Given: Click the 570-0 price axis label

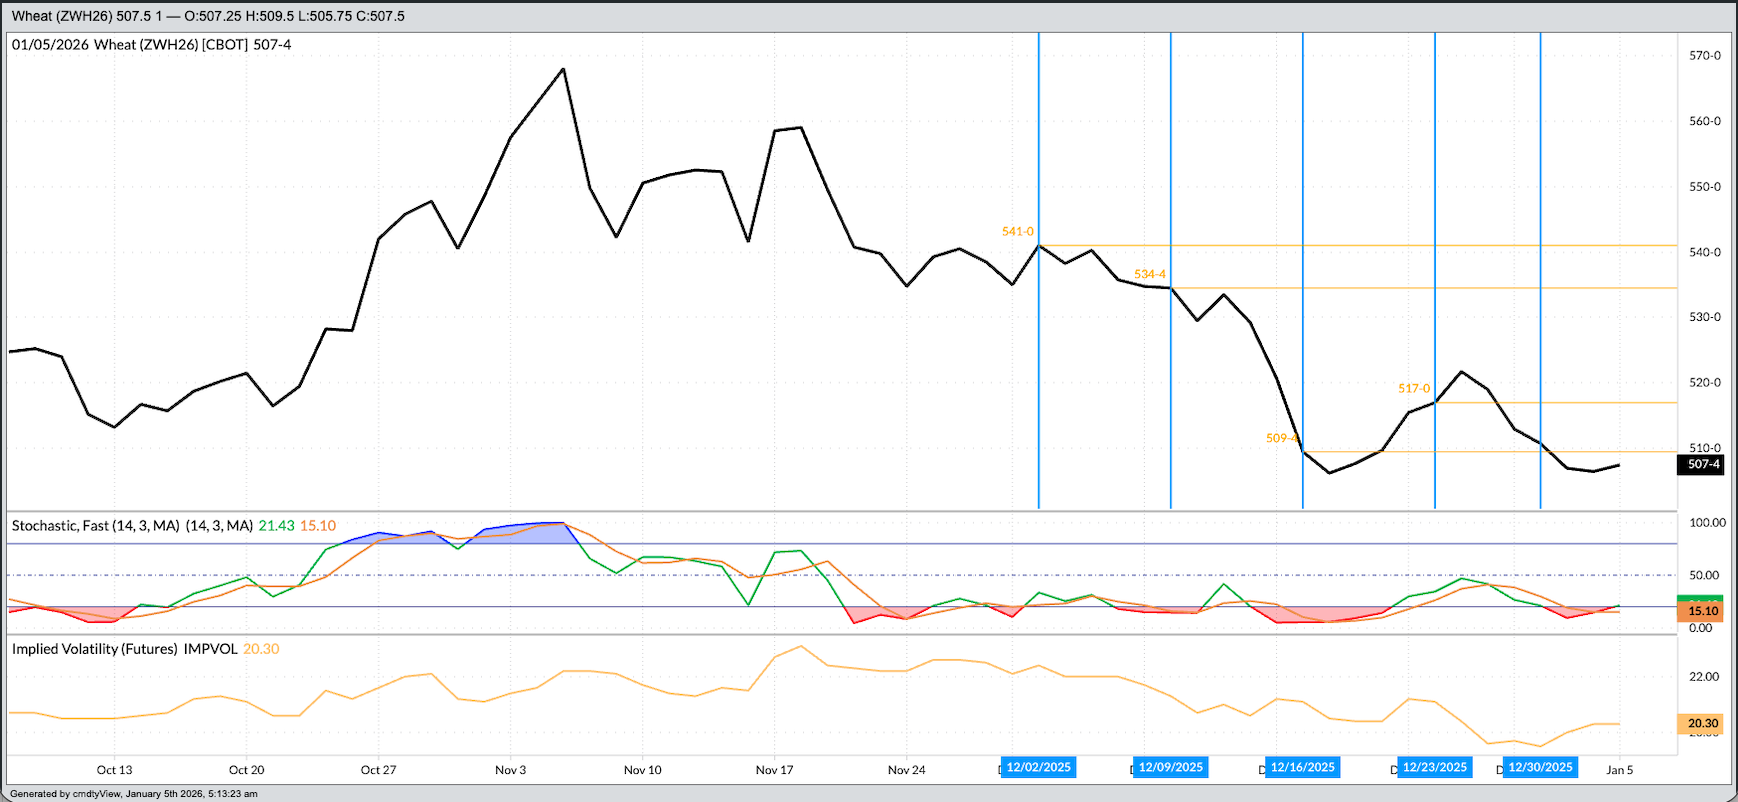Looking at the screenshot, I should pyautogui.click(x=1704, y=56).
